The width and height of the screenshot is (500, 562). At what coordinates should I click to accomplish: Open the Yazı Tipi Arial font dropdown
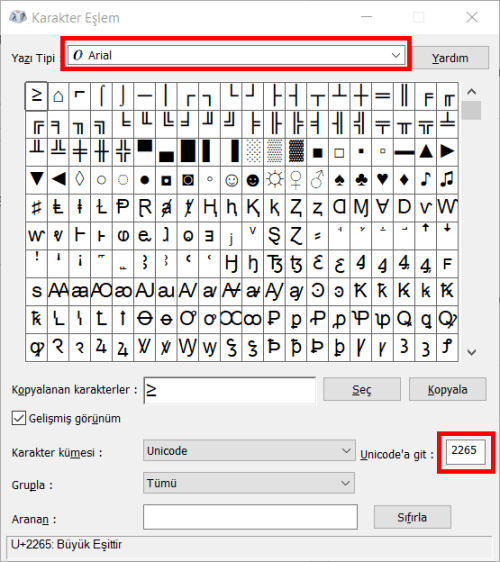pos(237,55)
